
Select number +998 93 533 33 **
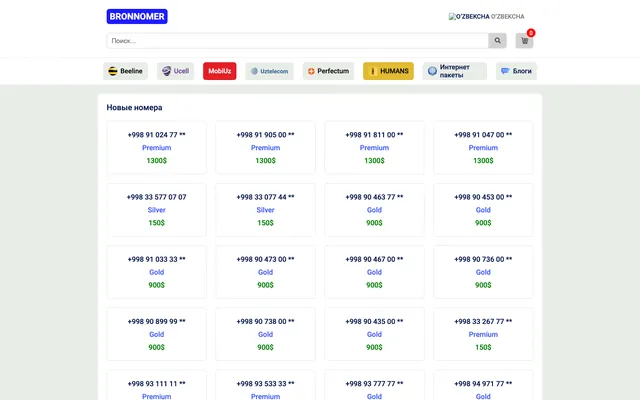(265, 385)
